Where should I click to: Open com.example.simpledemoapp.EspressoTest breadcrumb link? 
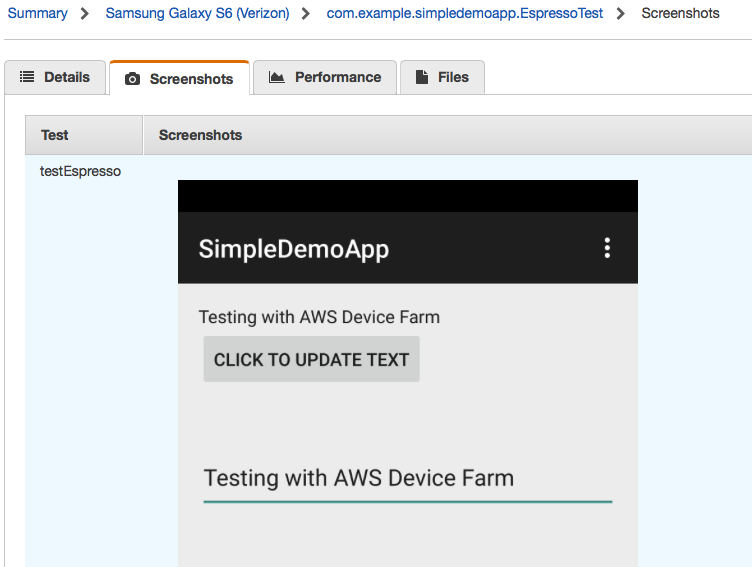pyautogui.click(x=464, y=13)
